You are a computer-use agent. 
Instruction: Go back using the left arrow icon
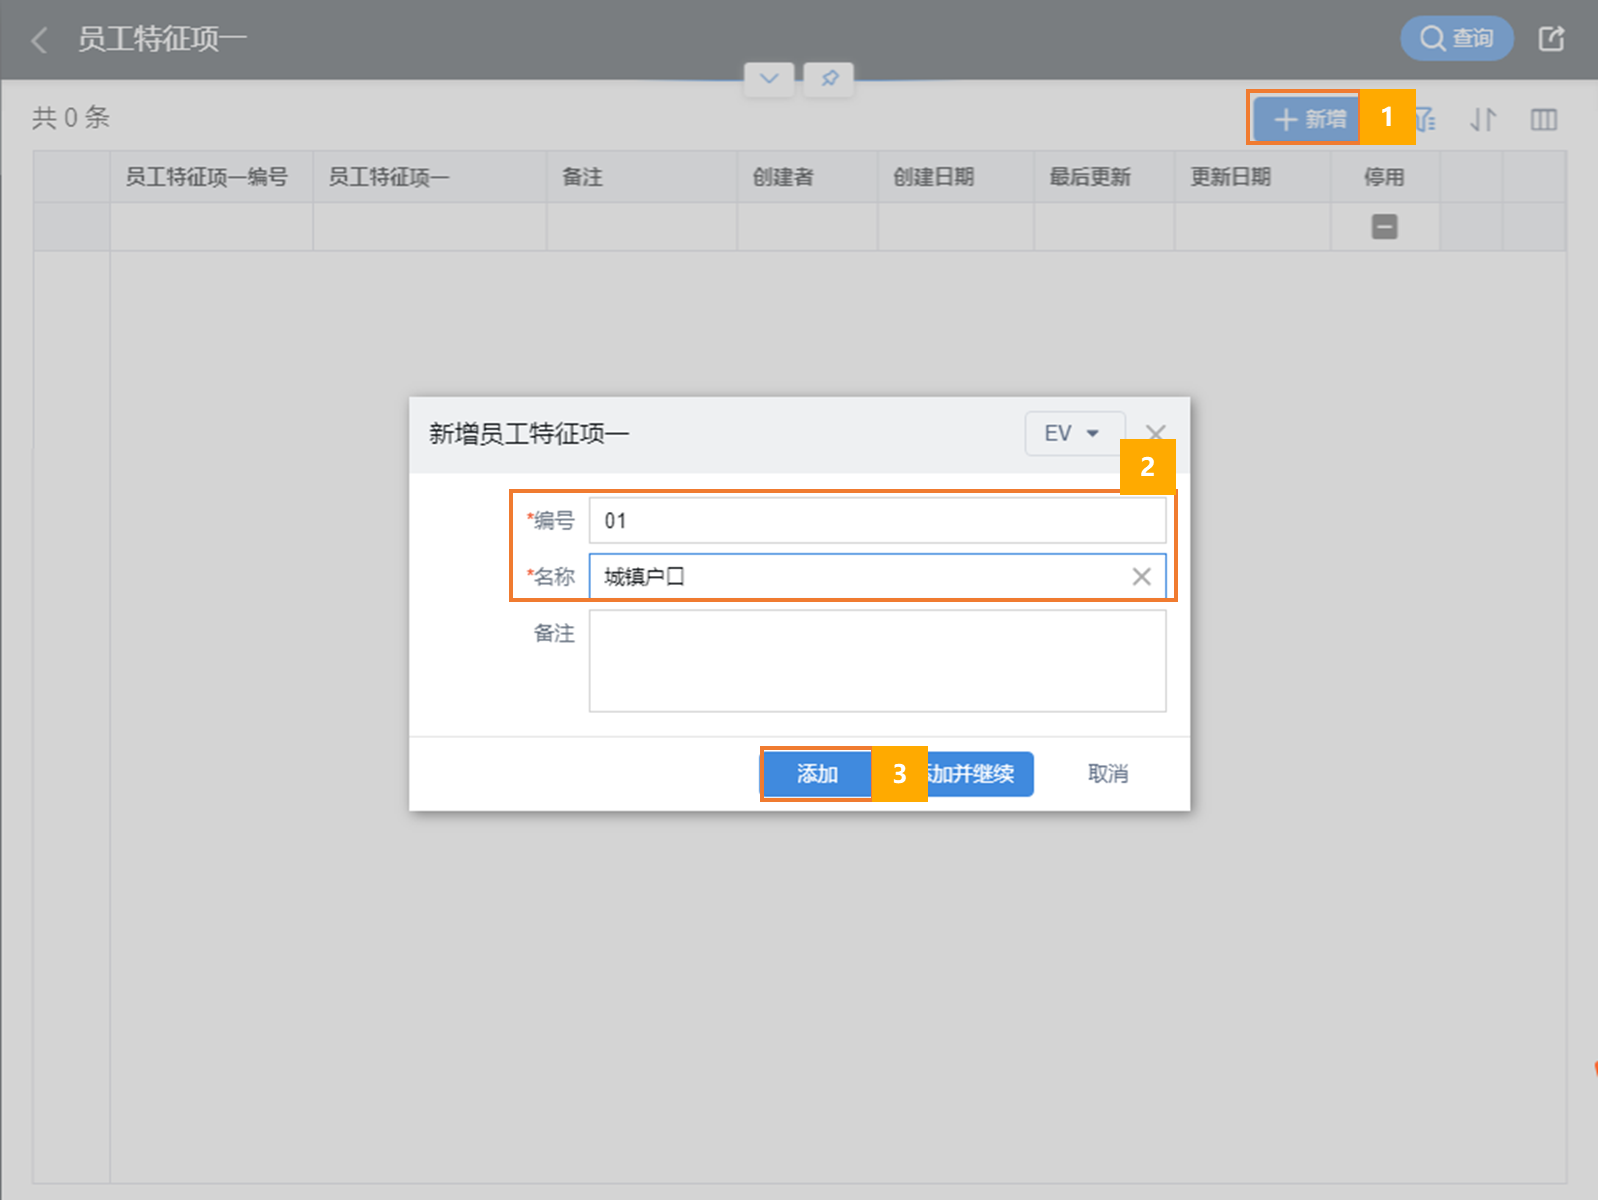tap(40, 40)
